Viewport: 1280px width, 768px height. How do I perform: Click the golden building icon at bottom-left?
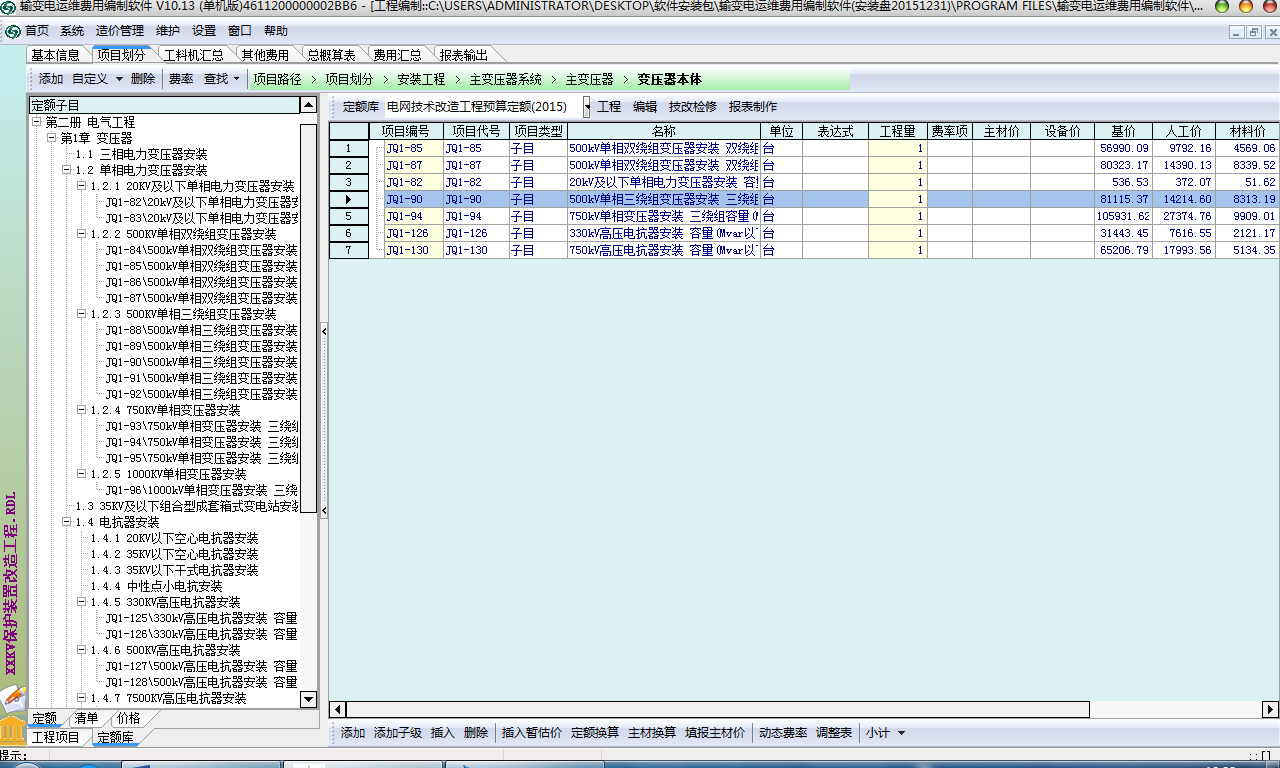pos(12,726)
